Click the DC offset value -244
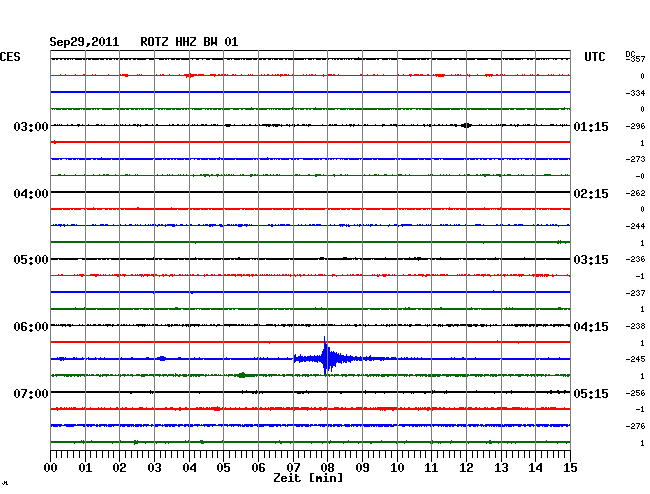The image size is (650, 494). [x=635, y=226]
